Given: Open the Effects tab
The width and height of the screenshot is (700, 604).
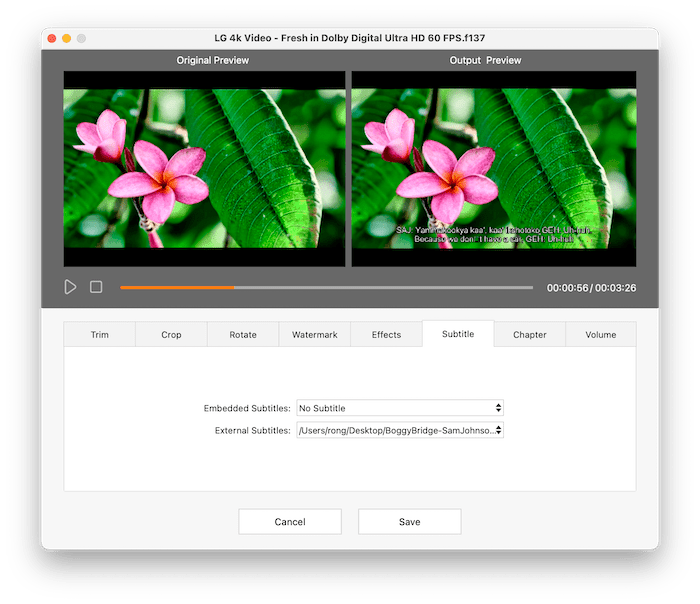Looking at the screenshot, I should click(386, 335).
